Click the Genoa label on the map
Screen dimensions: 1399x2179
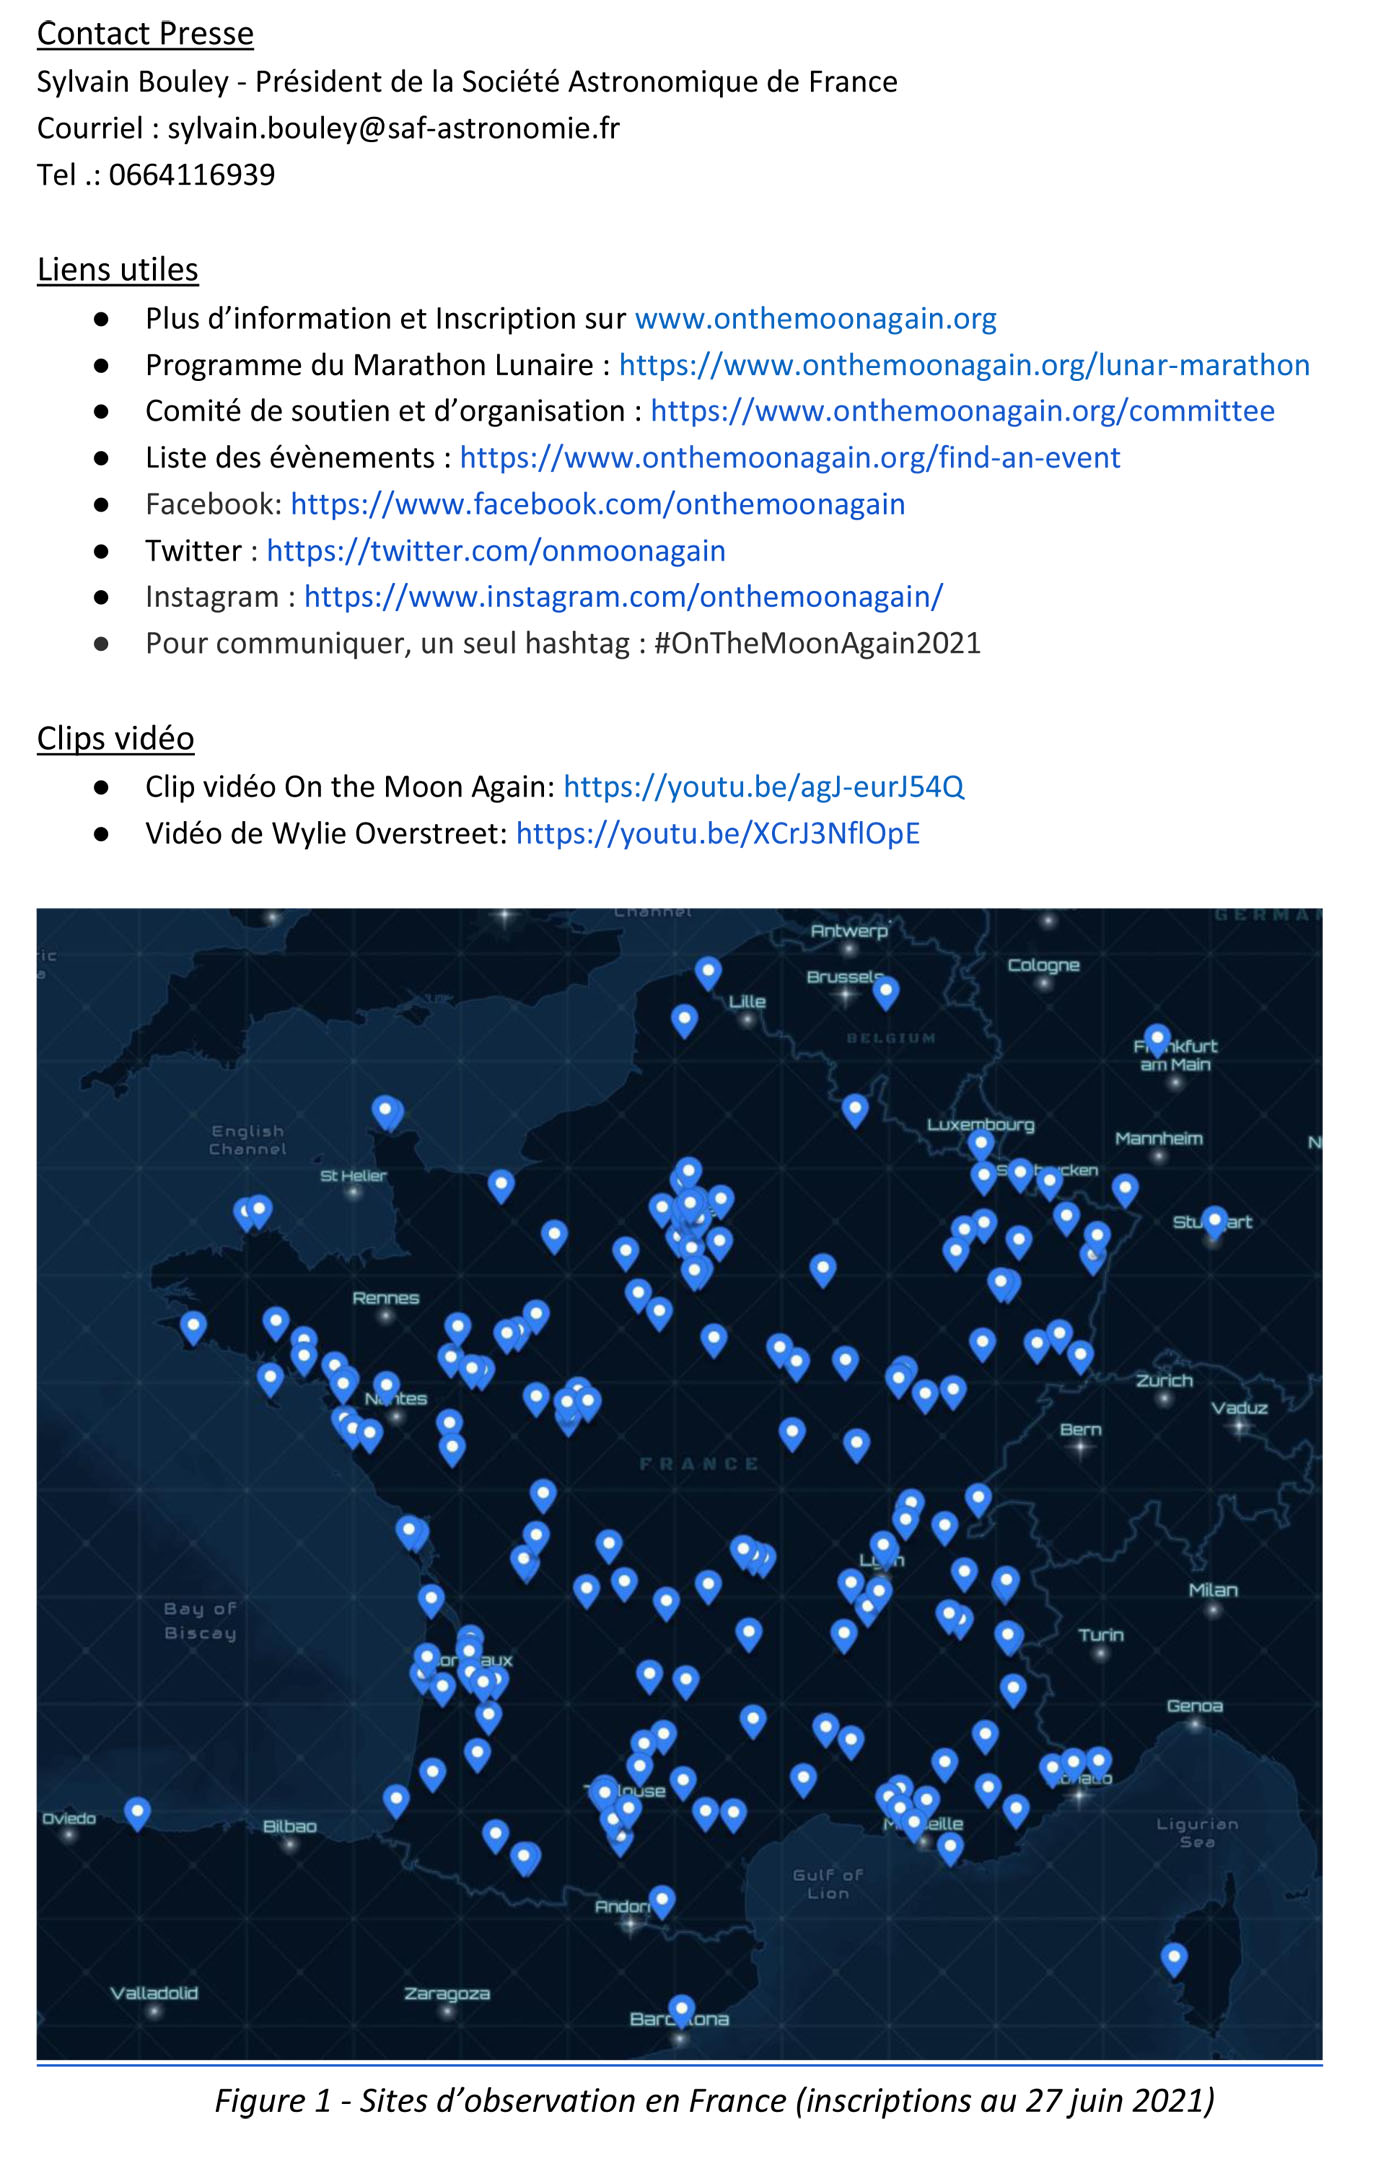1194,1706
